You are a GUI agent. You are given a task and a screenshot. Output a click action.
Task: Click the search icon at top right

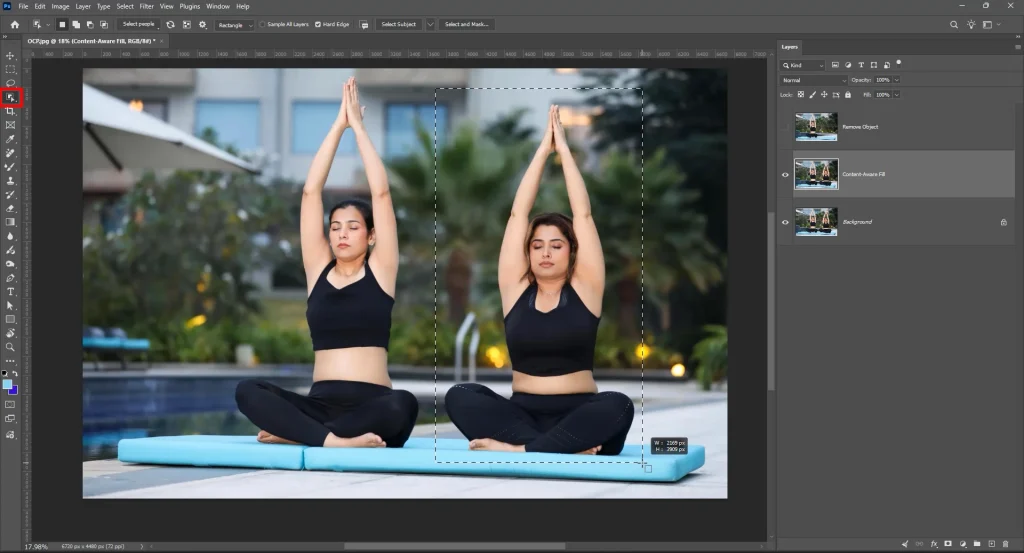[953, 25]
